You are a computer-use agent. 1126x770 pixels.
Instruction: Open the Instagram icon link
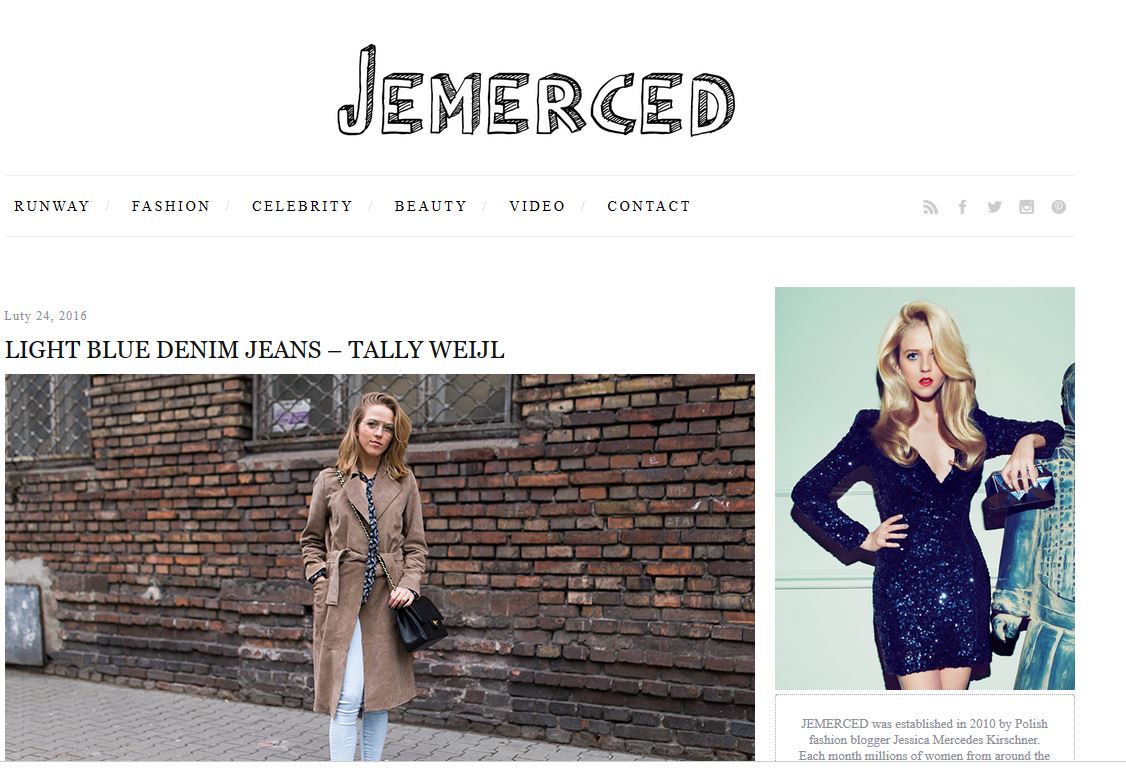click(1026, 207)
